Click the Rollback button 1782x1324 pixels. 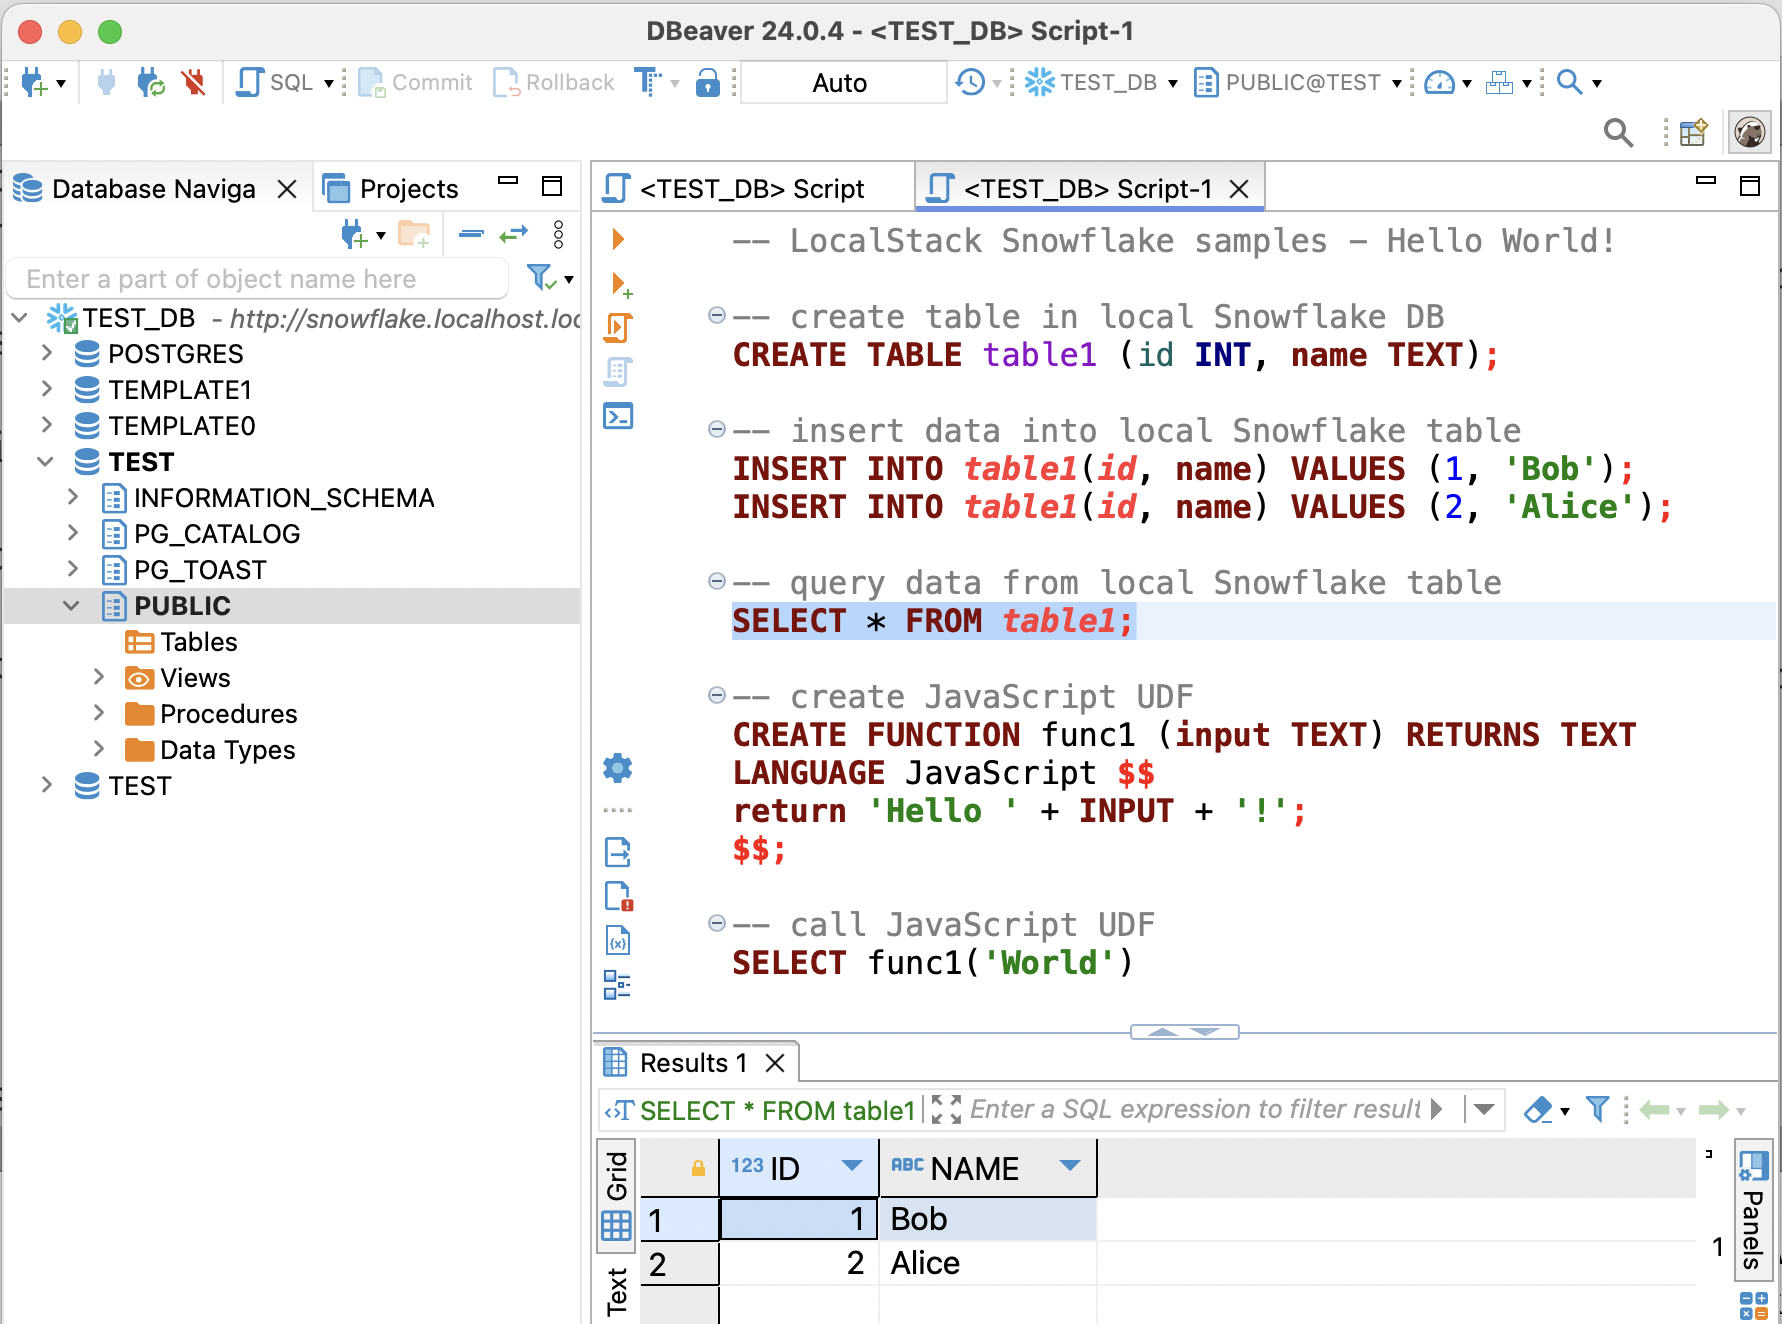point(553,82)
